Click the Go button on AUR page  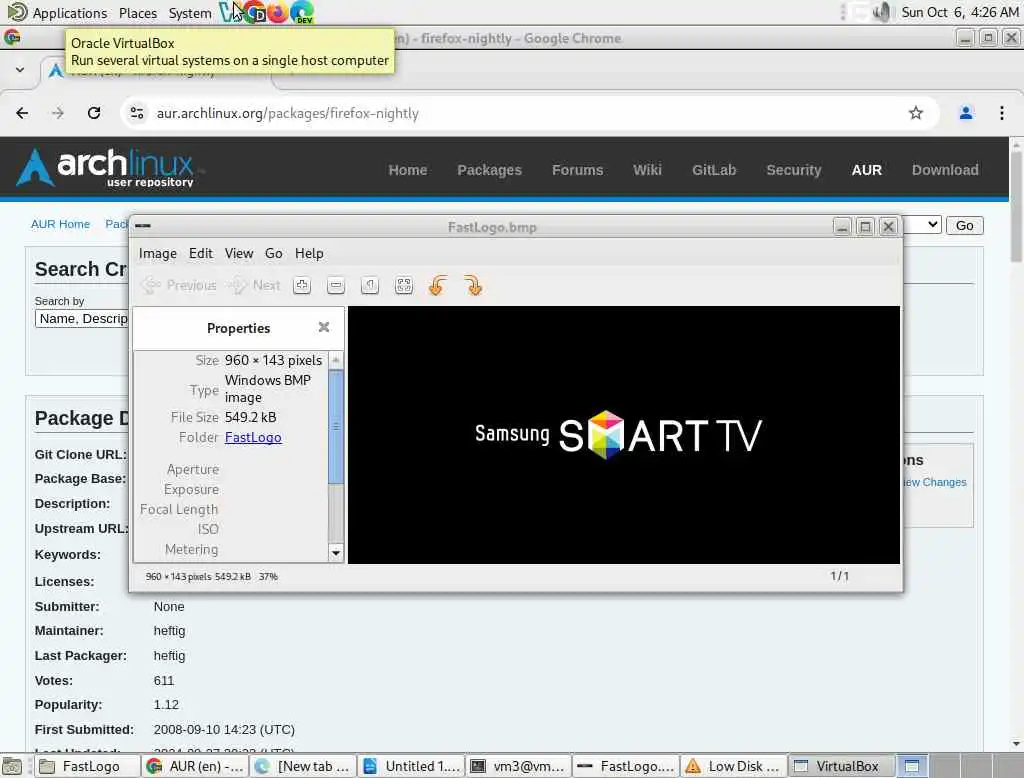tap(965, 225)
